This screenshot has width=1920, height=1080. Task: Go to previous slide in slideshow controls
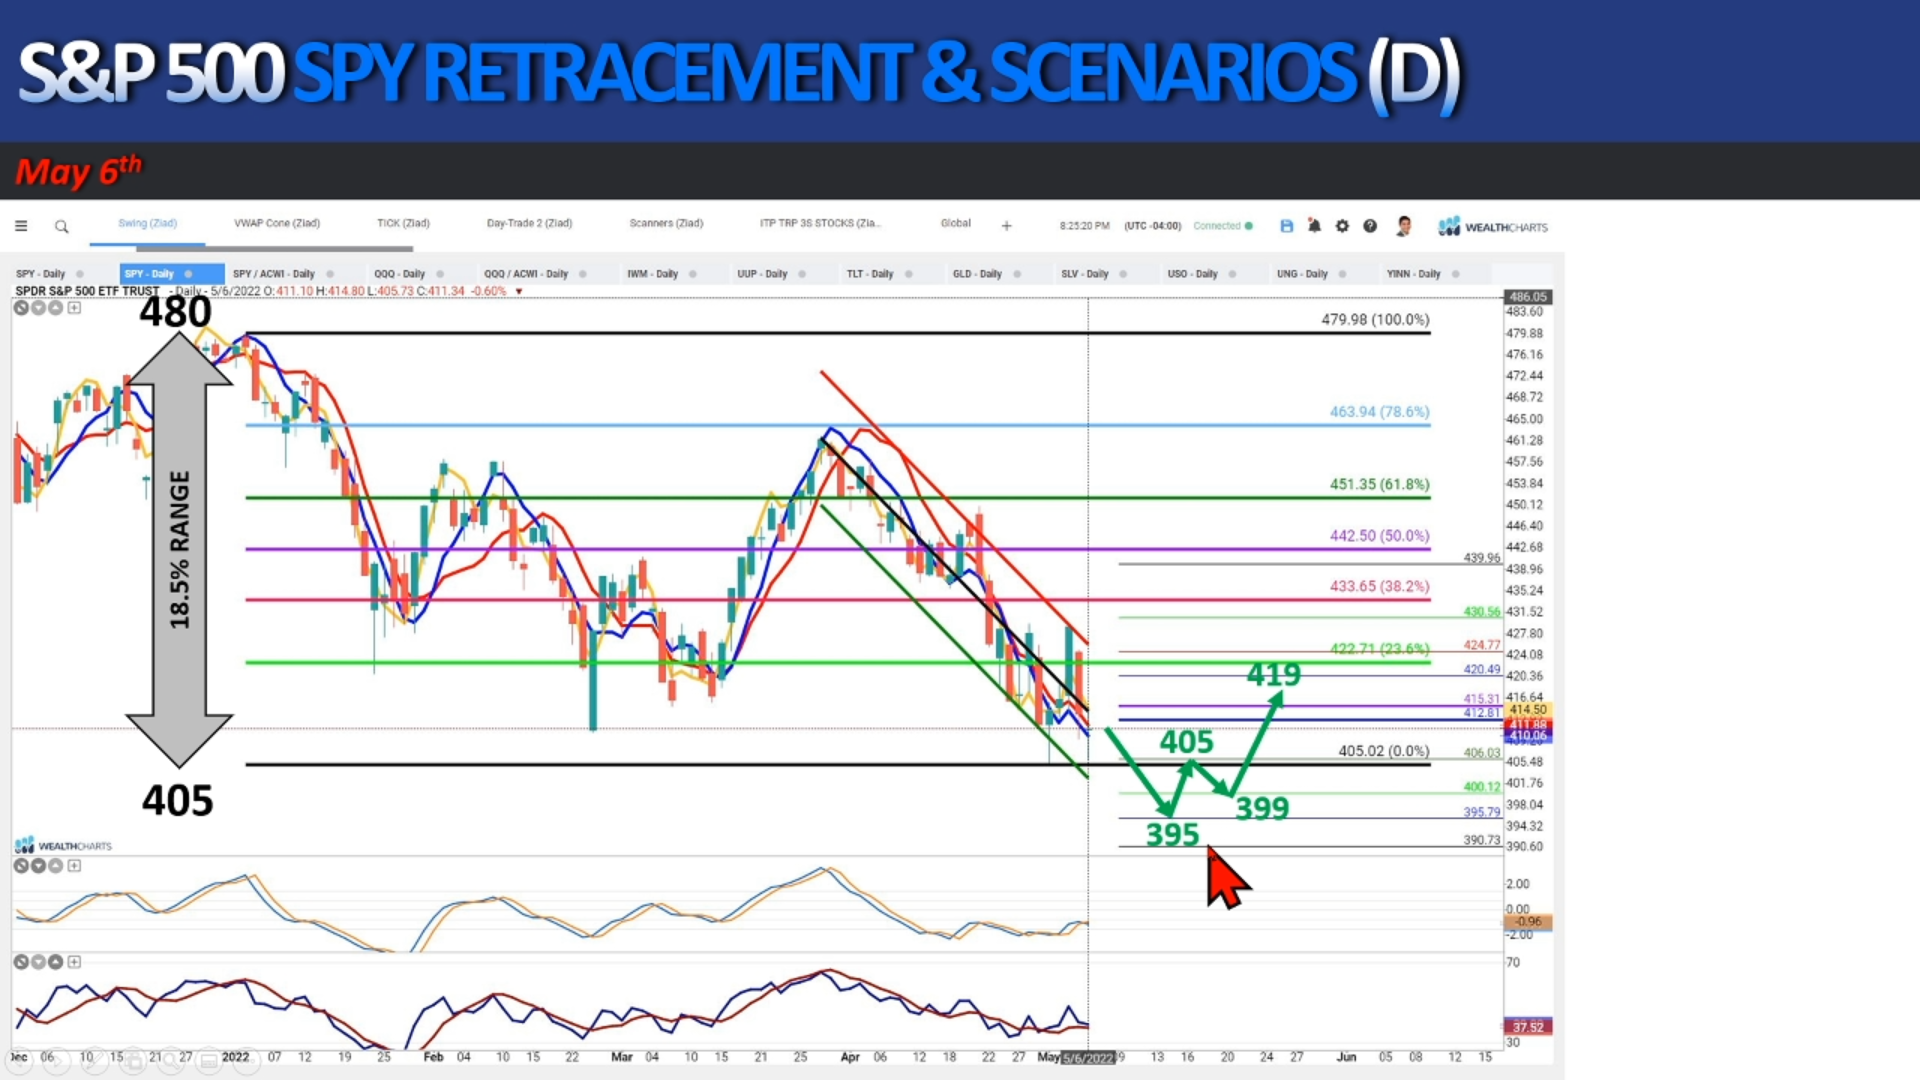click(x=20, y=1060)
